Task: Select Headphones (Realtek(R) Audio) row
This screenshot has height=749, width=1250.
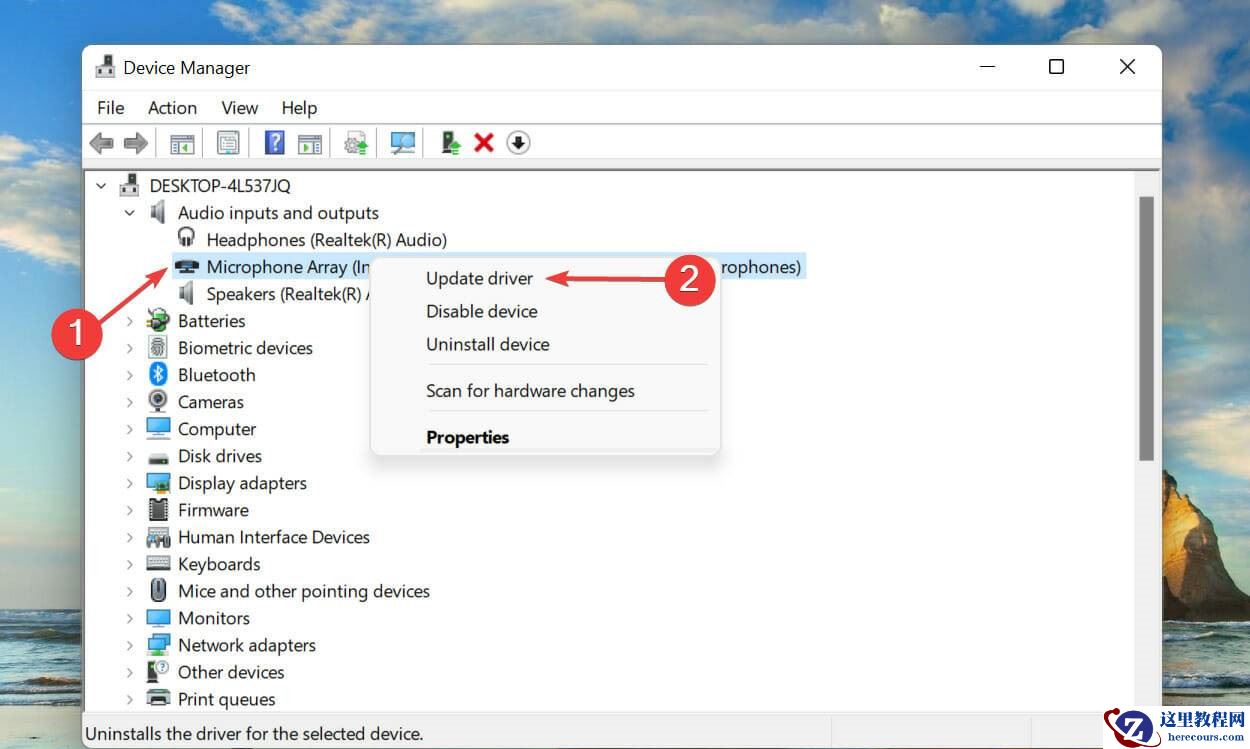Action: tap(326, 240)
